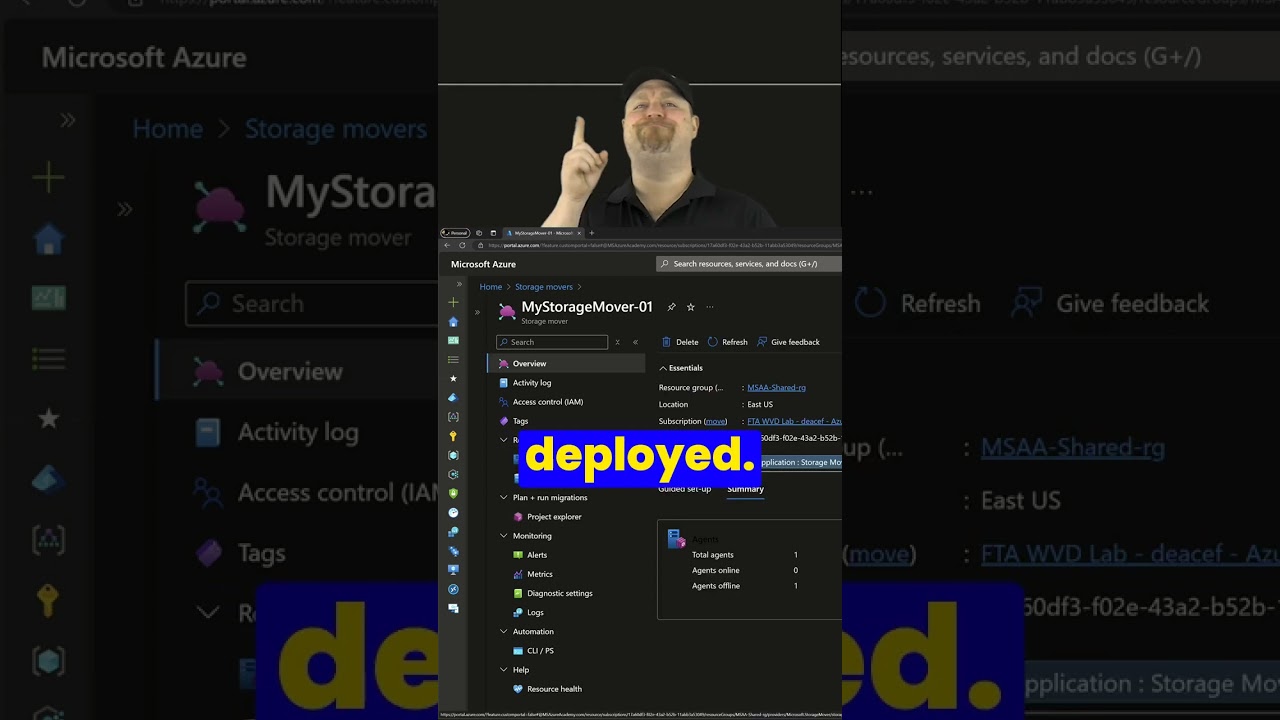Go to the Storage movers breadcrumb
This screenshot has height=720, width=1280.
[544, 287]
